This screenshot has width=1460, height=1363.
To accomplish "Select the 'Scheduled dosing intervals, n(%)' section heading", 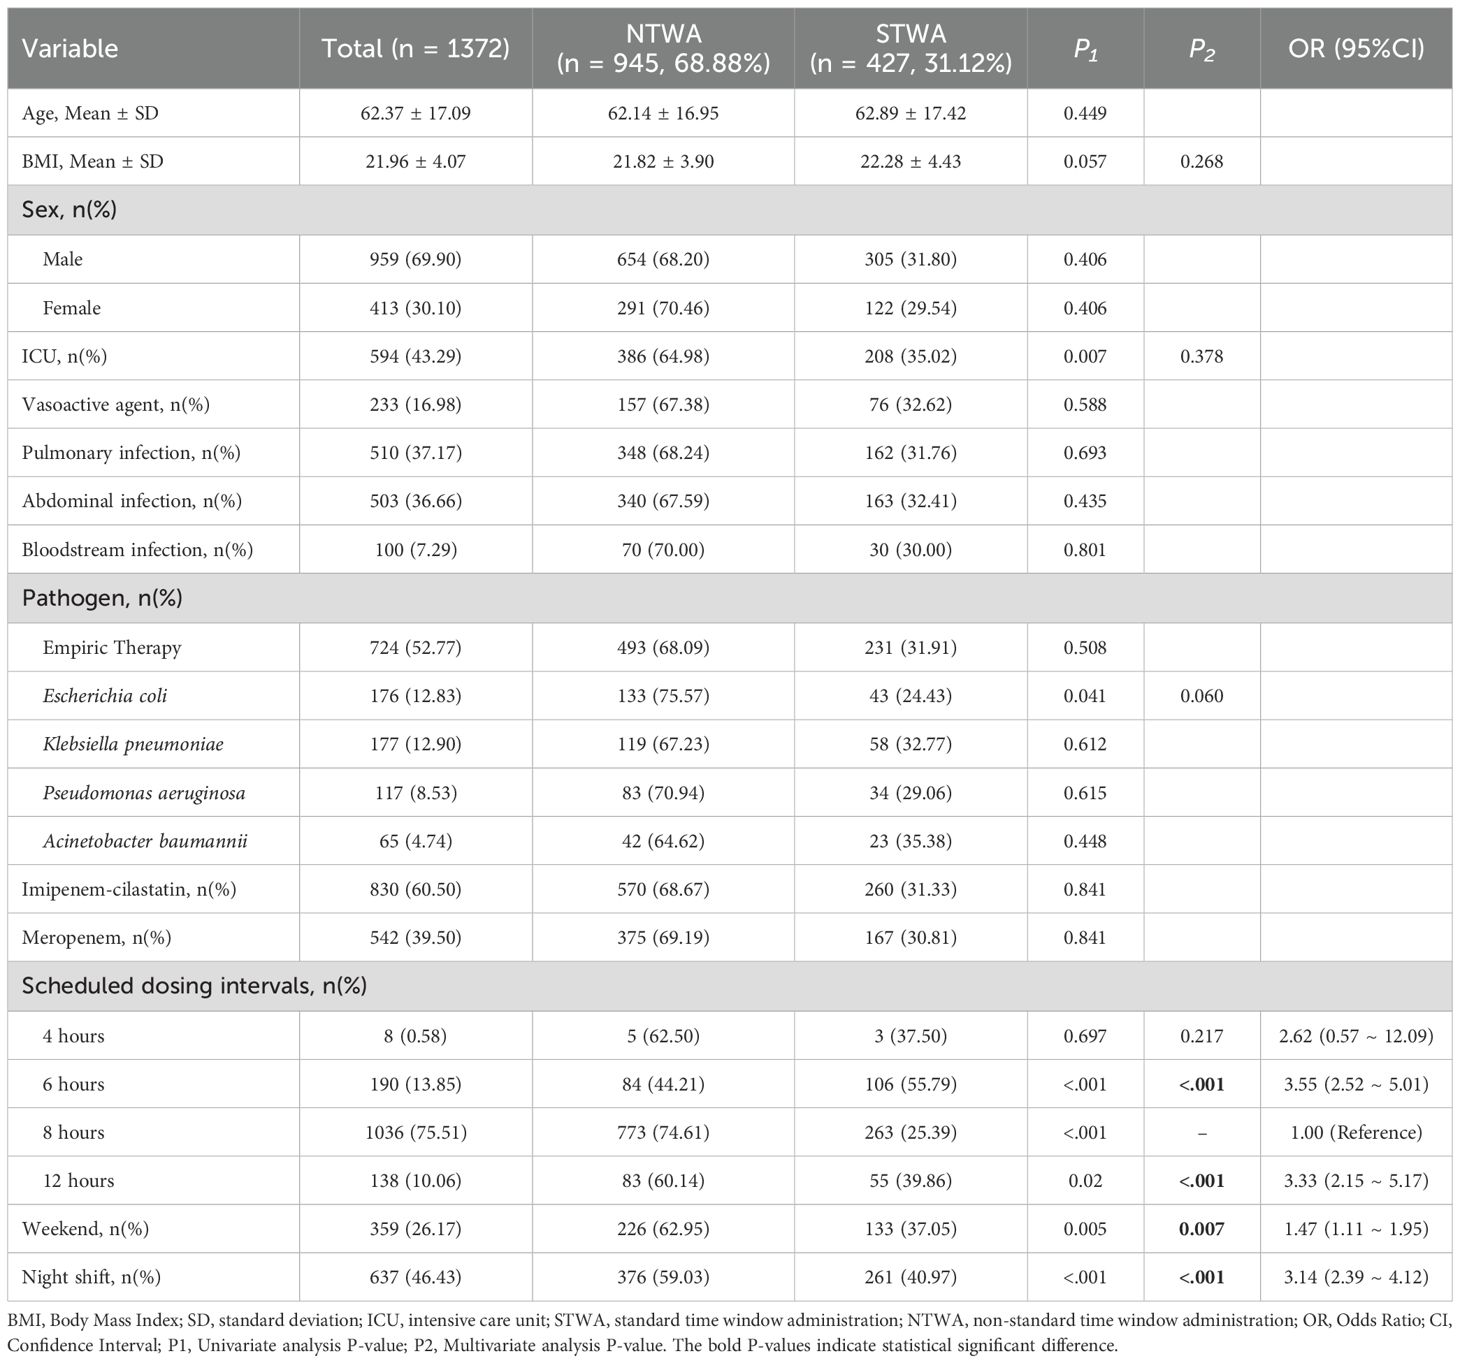I will tap(194, 986).
